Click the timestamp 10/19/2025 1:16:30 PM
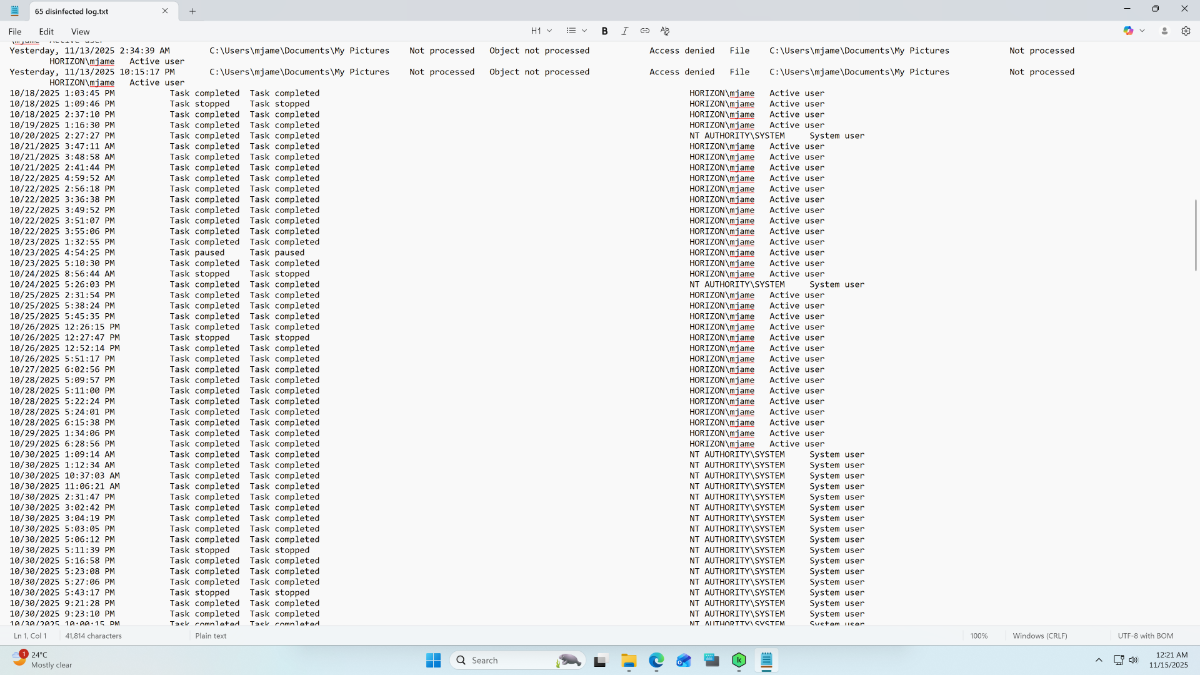Screen dimensions: 1200x675 [62, 125]
